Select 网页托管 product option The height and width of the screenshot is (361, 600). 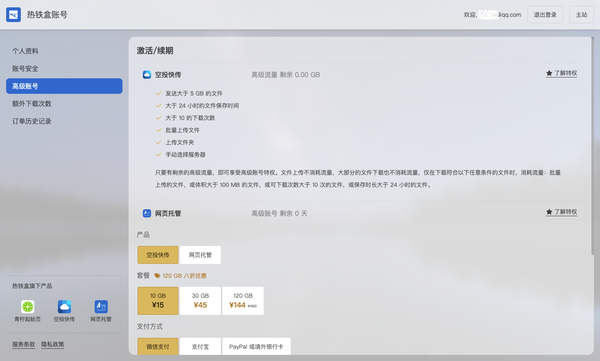200,255
